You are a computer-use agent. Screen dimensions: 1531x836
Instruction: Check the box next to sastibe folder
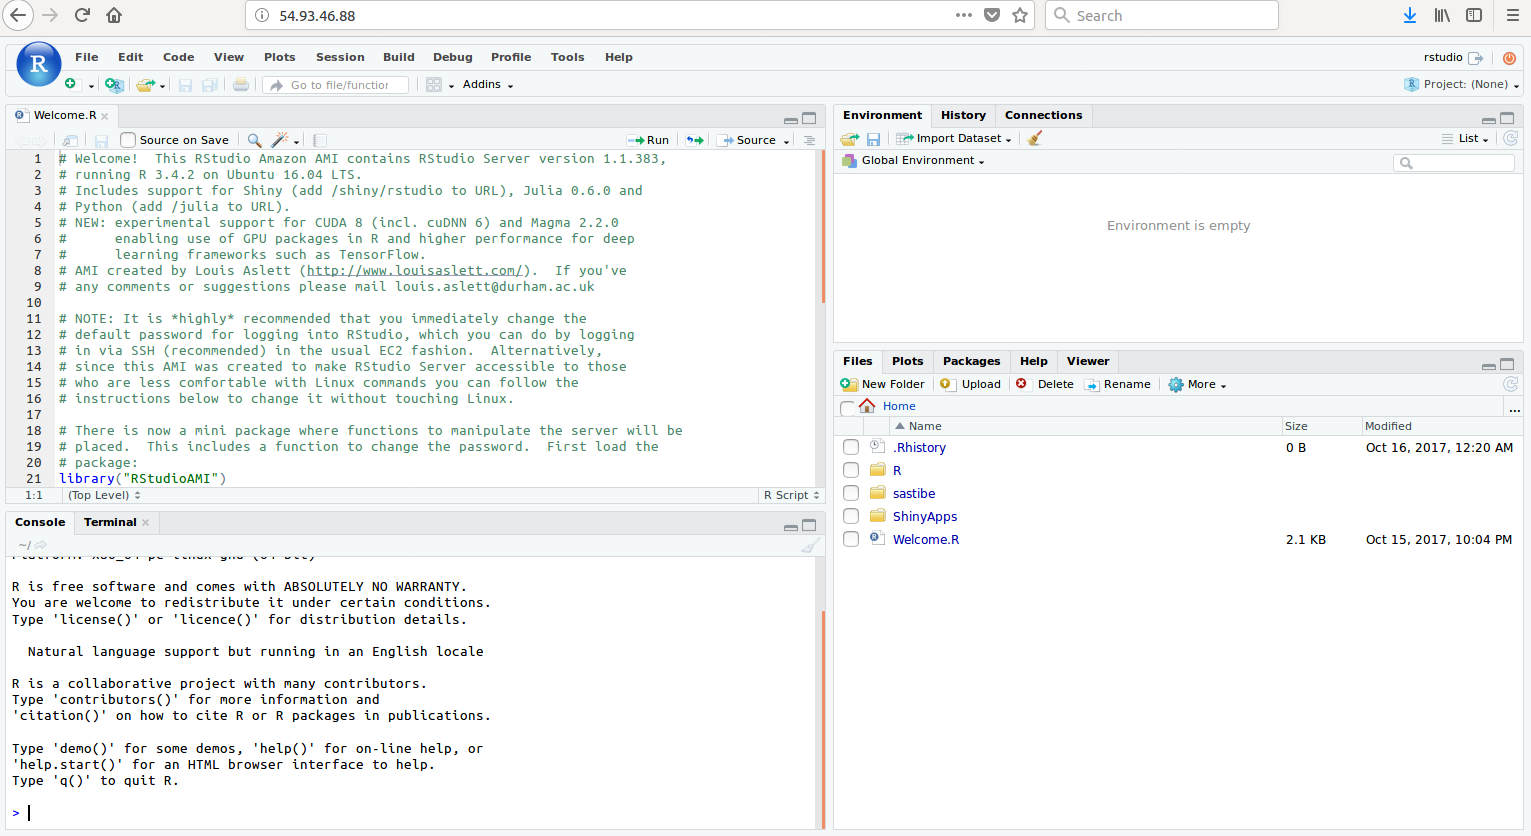(x=851, y=493)
